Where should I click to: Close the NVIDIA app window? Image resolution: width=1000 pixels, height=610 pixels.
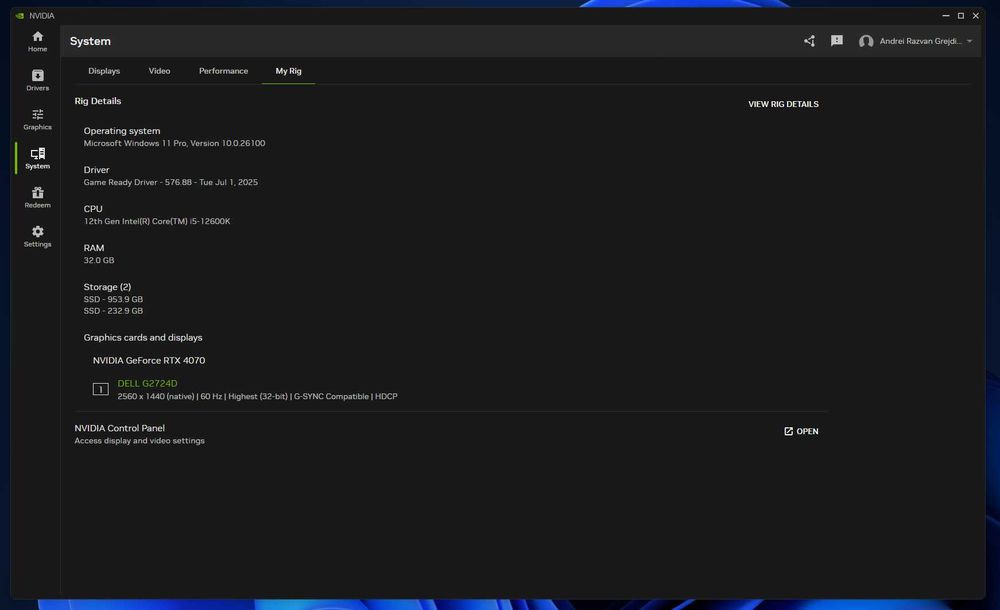click(x=976, y=15)
